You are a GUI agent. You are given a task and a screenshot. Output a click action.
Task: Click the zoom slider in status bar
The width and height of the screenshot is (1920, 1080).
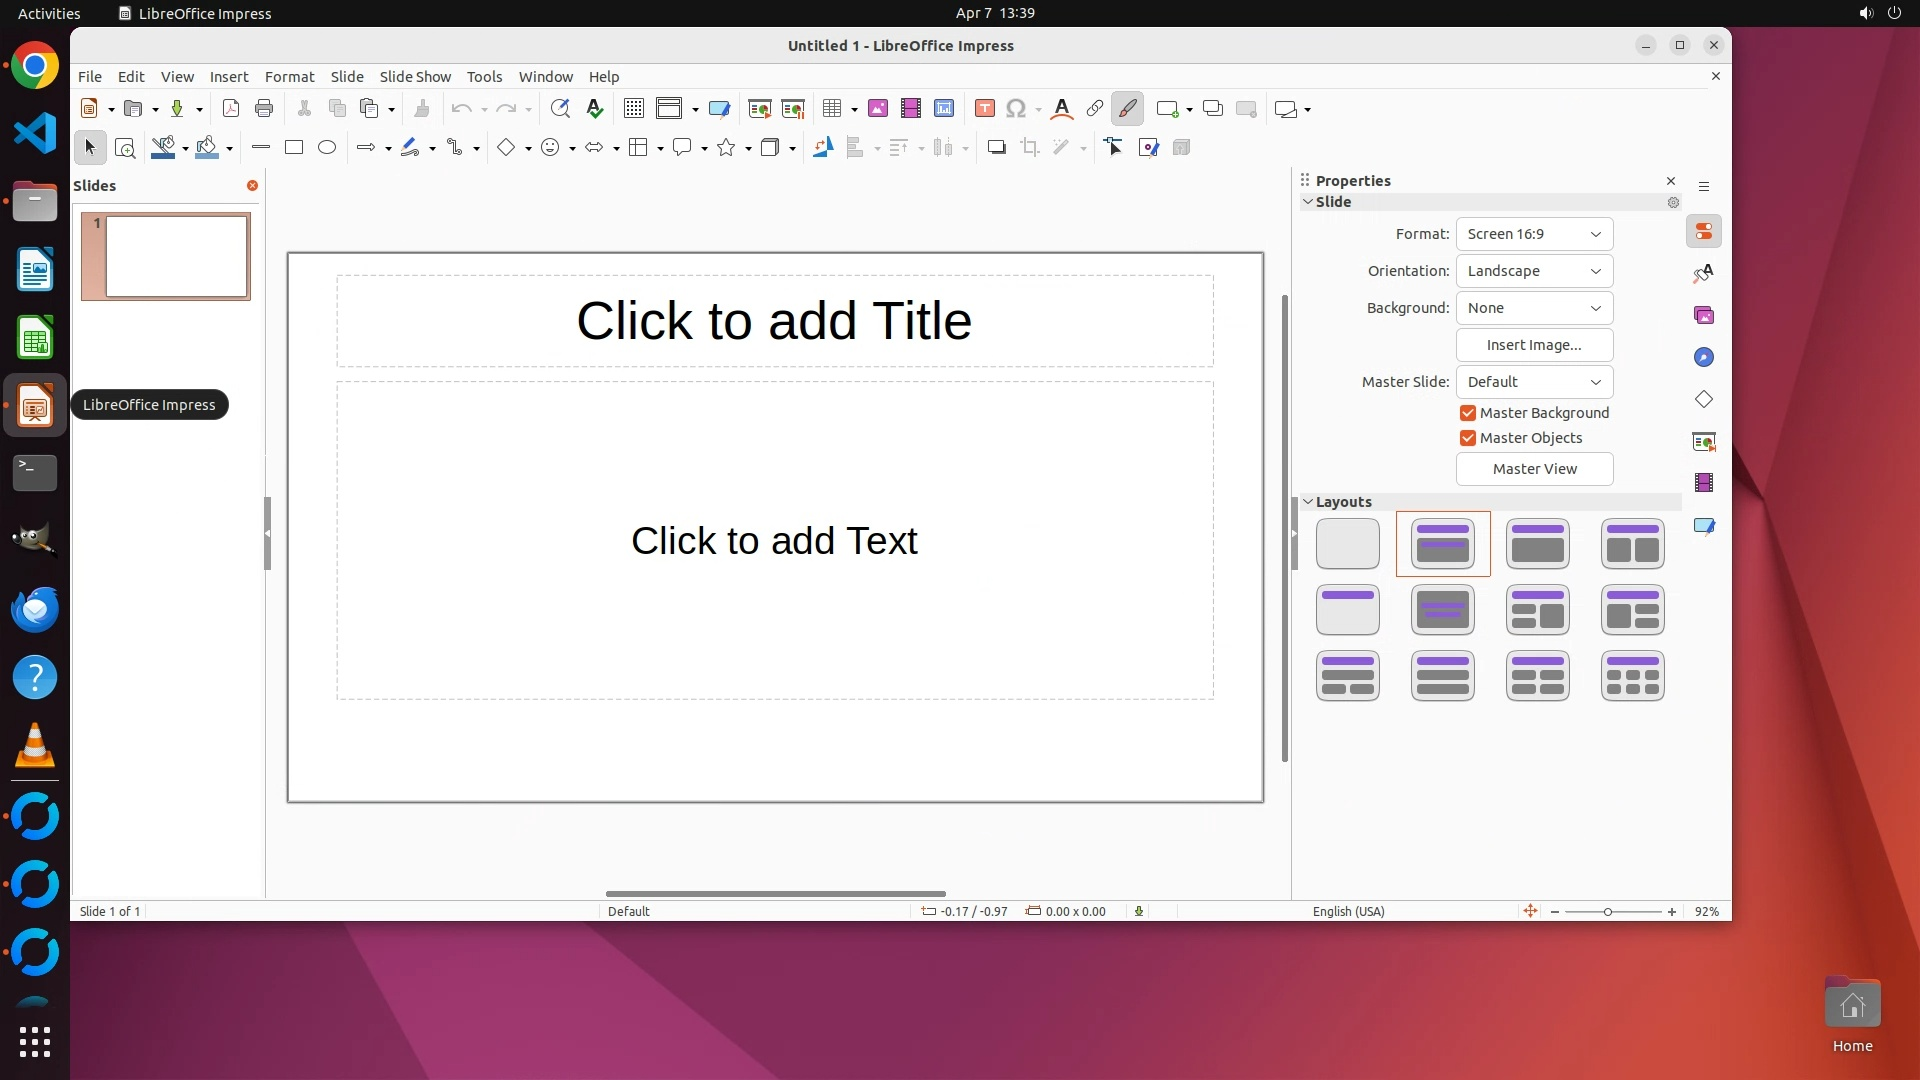pyautogui.click(x=1608, y=912)
